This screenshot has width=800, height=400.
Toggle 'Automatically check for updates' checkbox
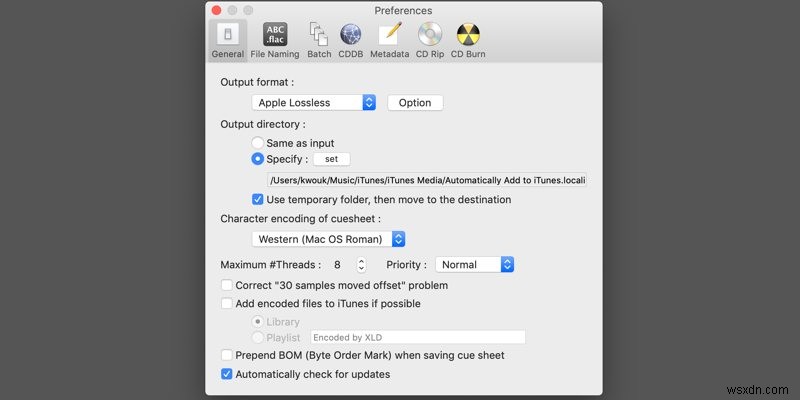(227, 374)
